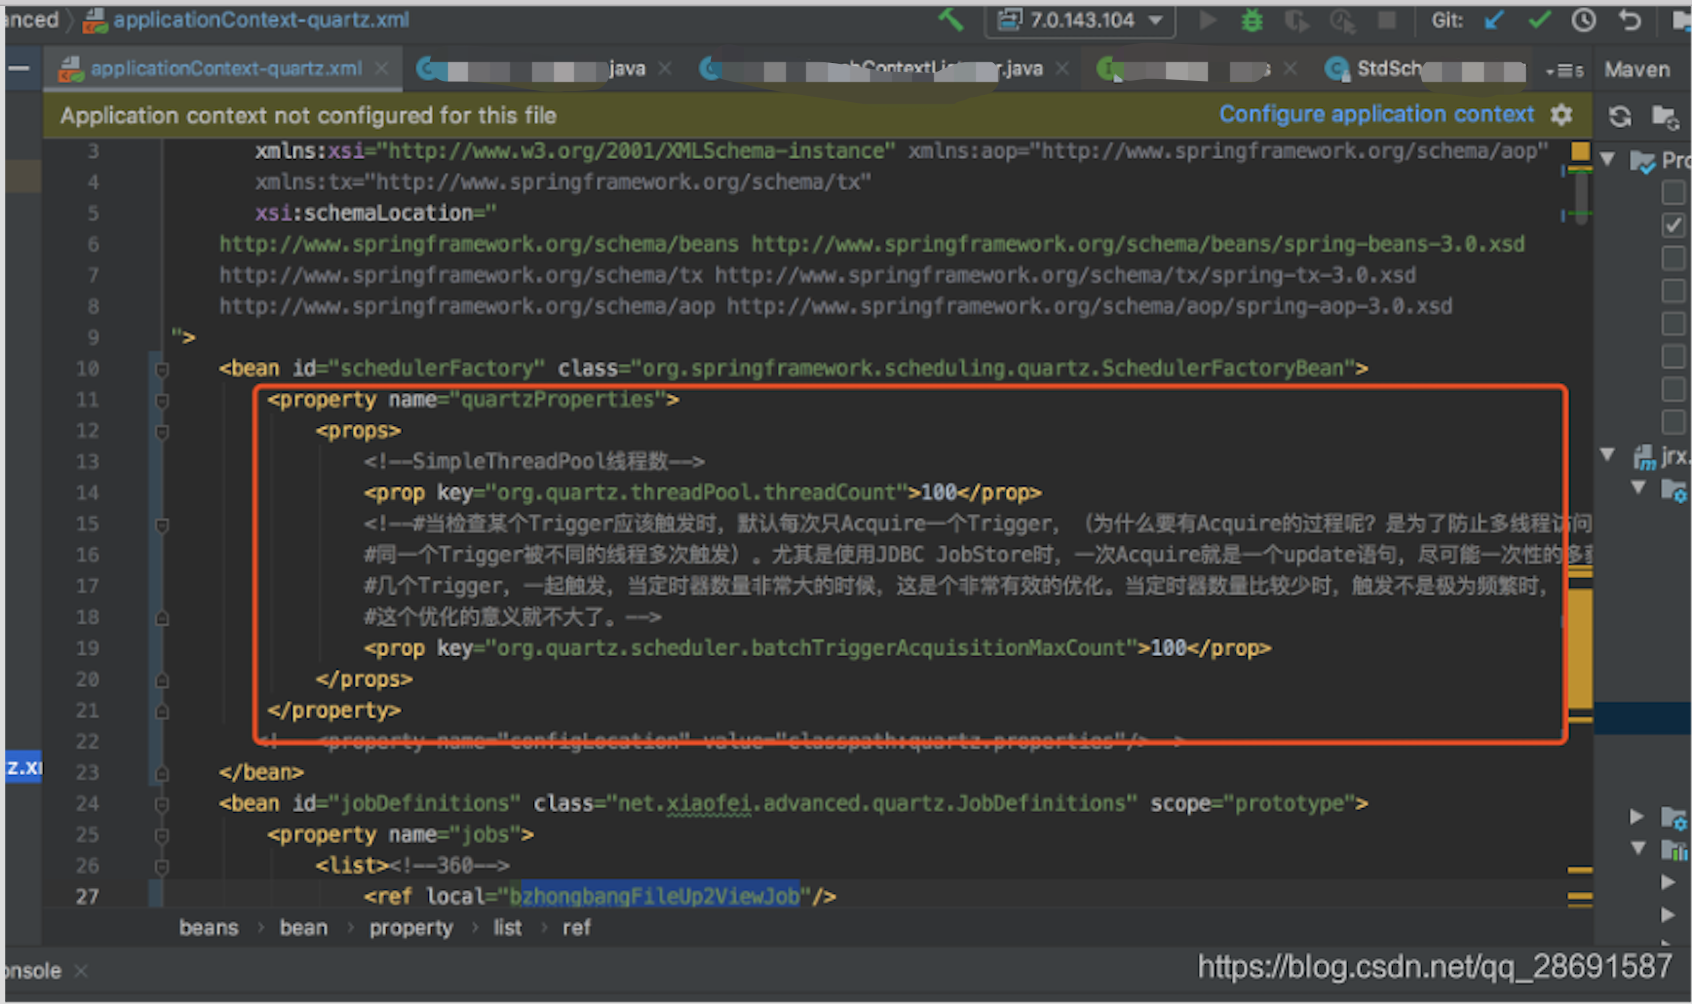Click the Git rollback undo arrow
1692x1004 pixels.
(1630, 20)
